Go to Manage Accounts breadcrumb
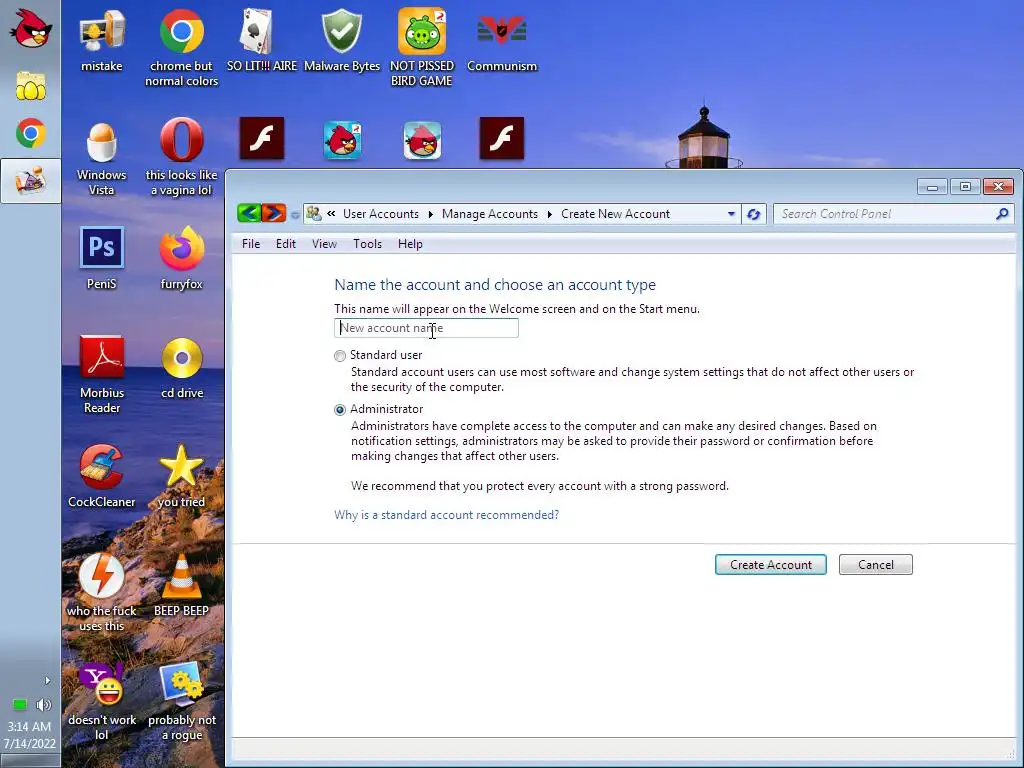The height and width of the screenshot is (768, 1024). (490, 214)
